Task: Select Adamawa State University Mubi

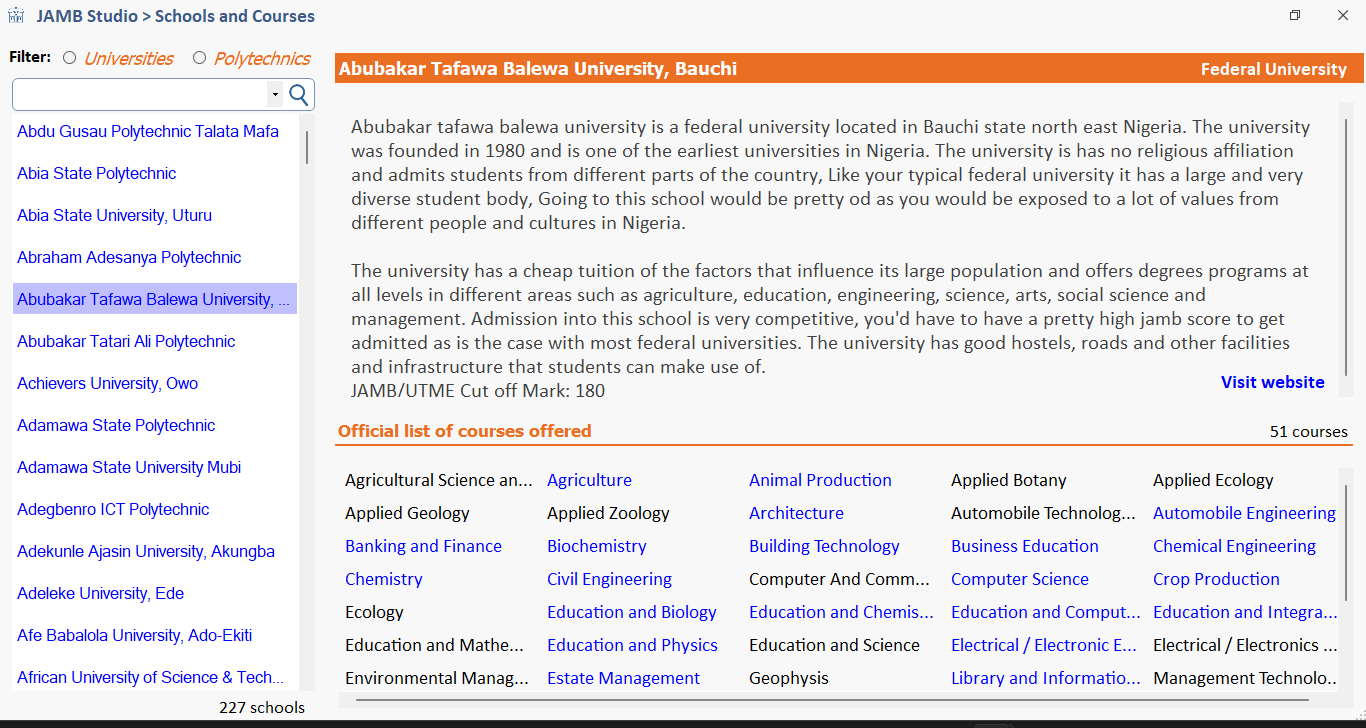Action: 129,467
